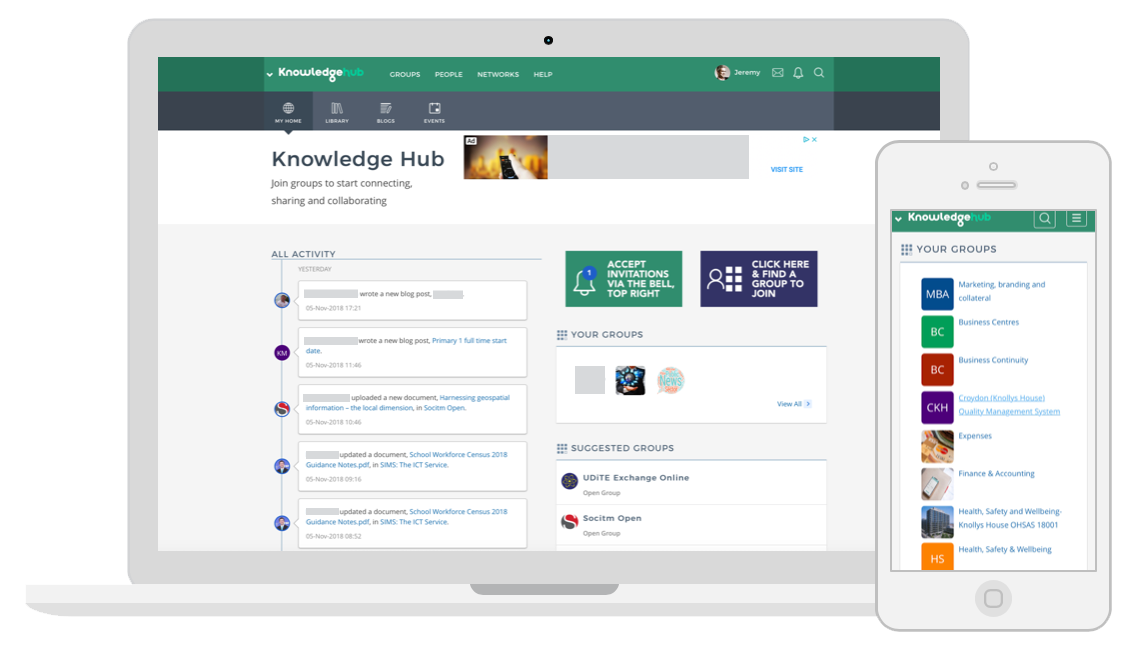Click the KM user avatar in activity feed
1142x660 pixels.
point(282,353)
